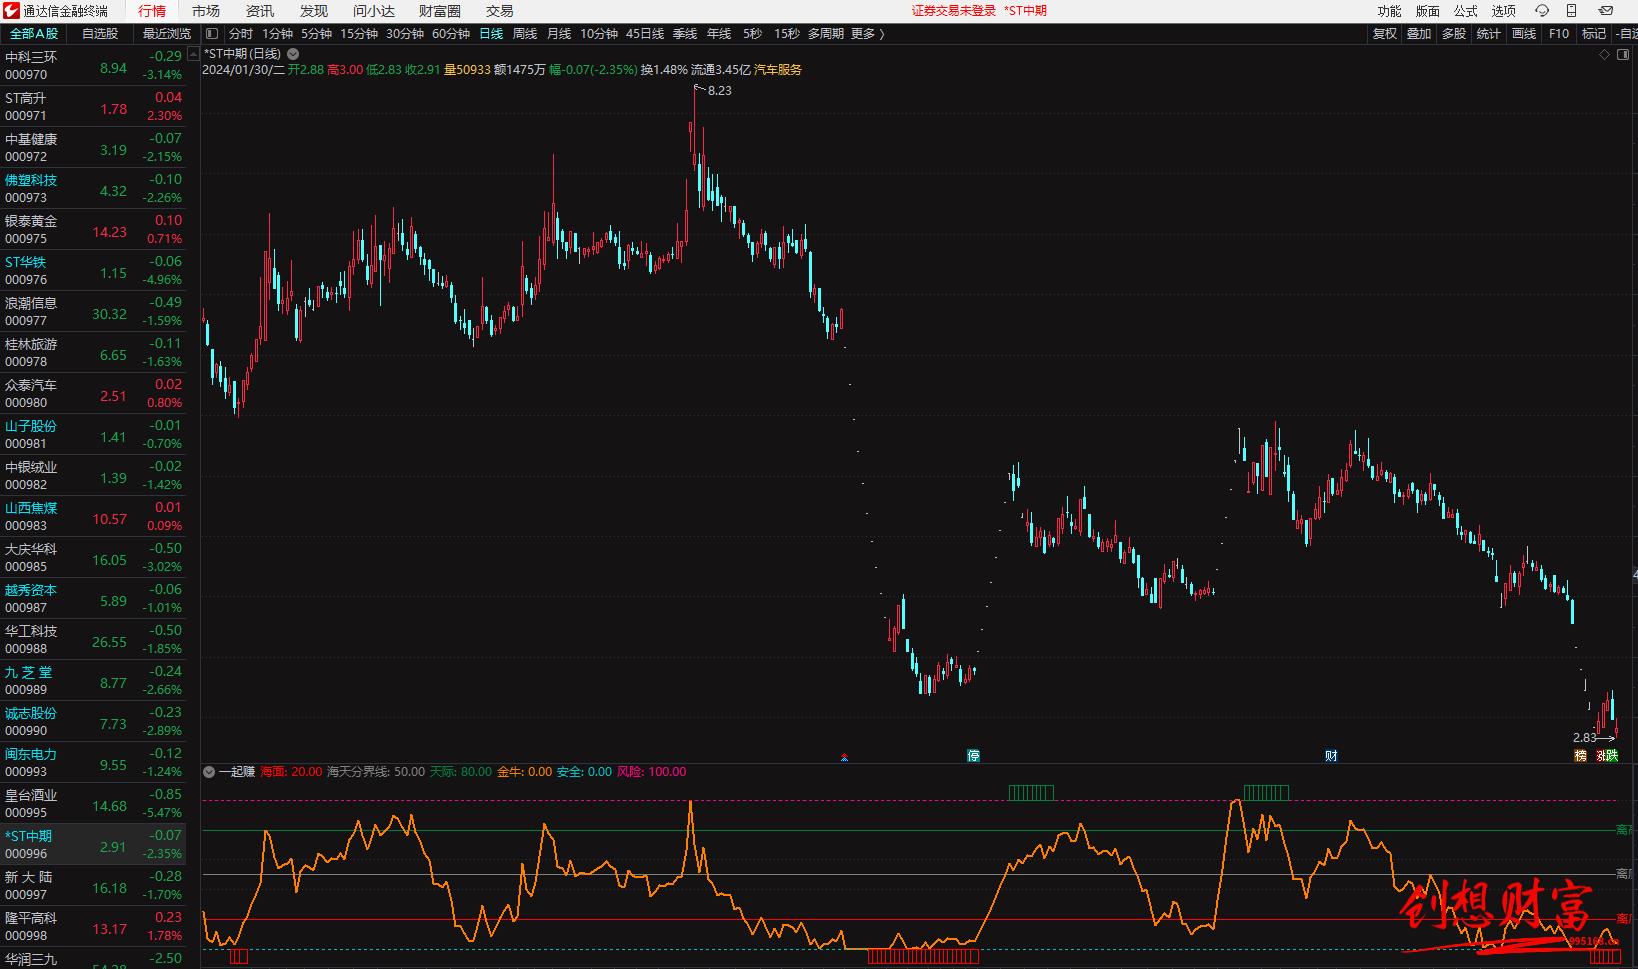Click the 多股 toolbar button

pos(1454,34)
